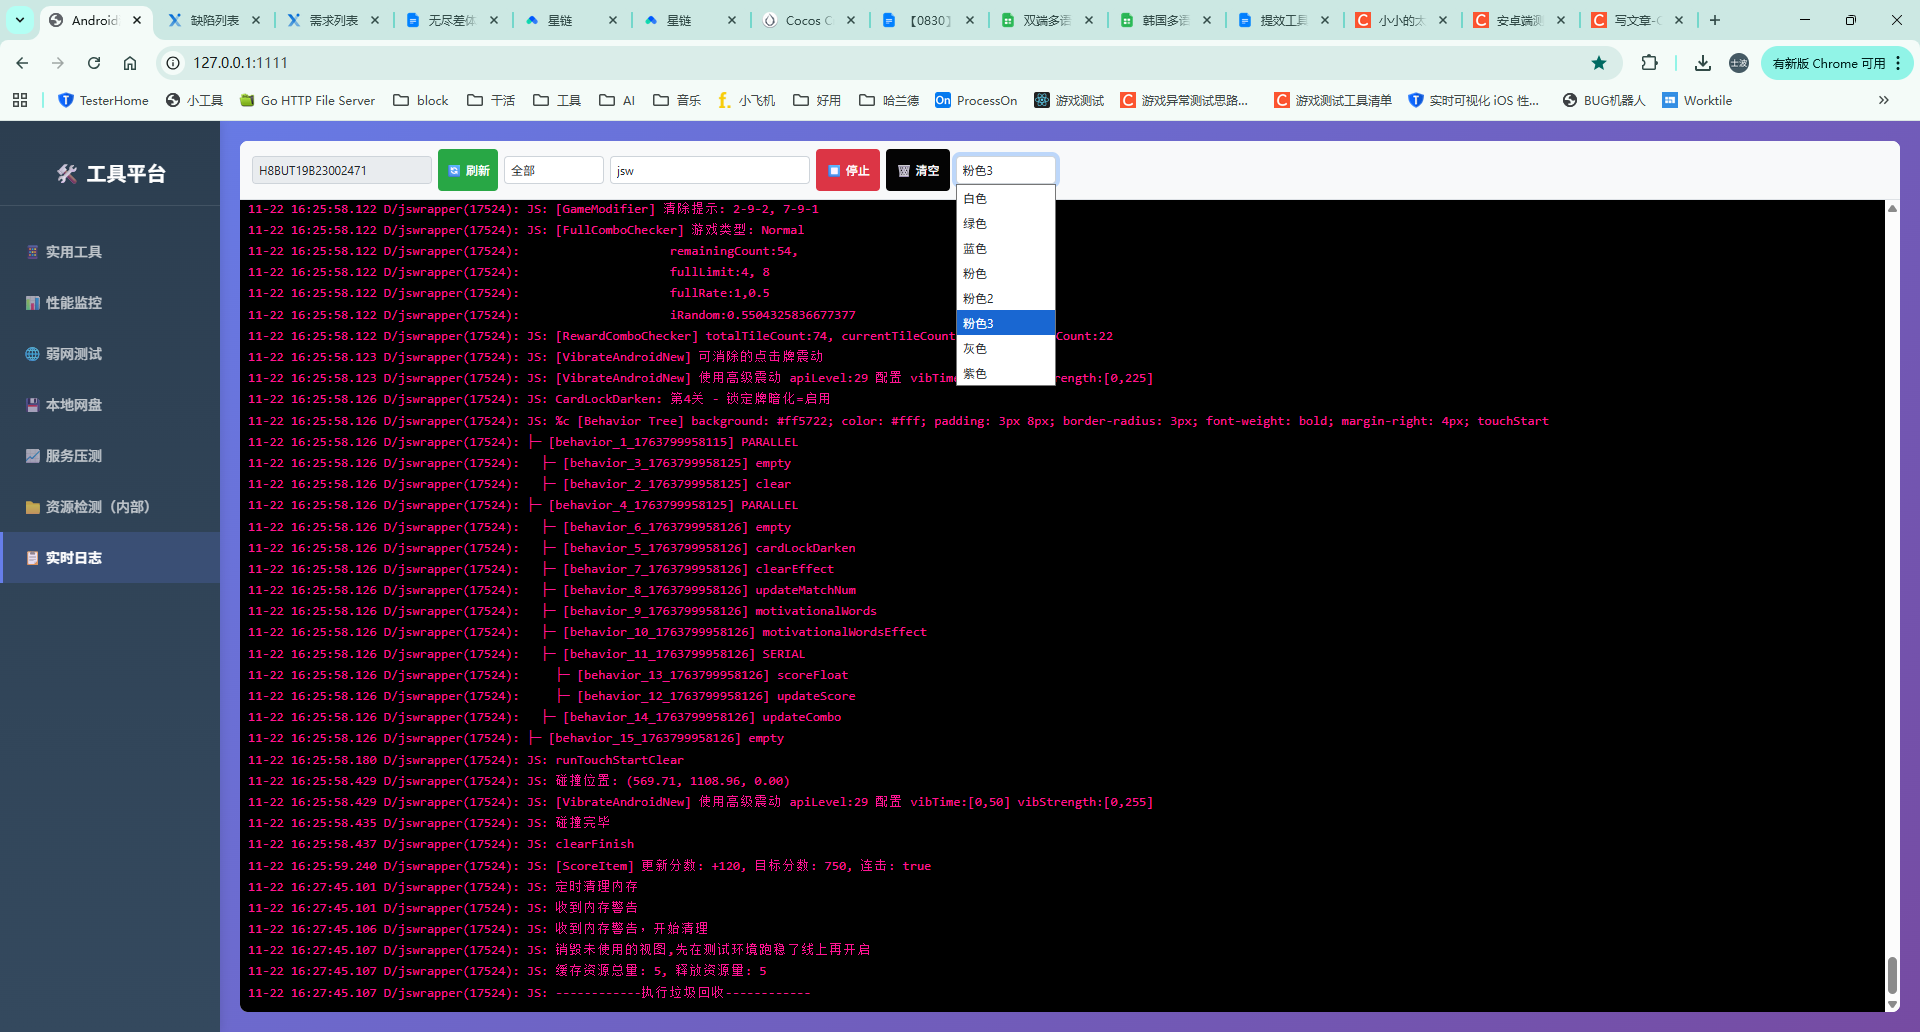
Task: Toggle the 停止 stop logging button
Action: tap(847, 170)
